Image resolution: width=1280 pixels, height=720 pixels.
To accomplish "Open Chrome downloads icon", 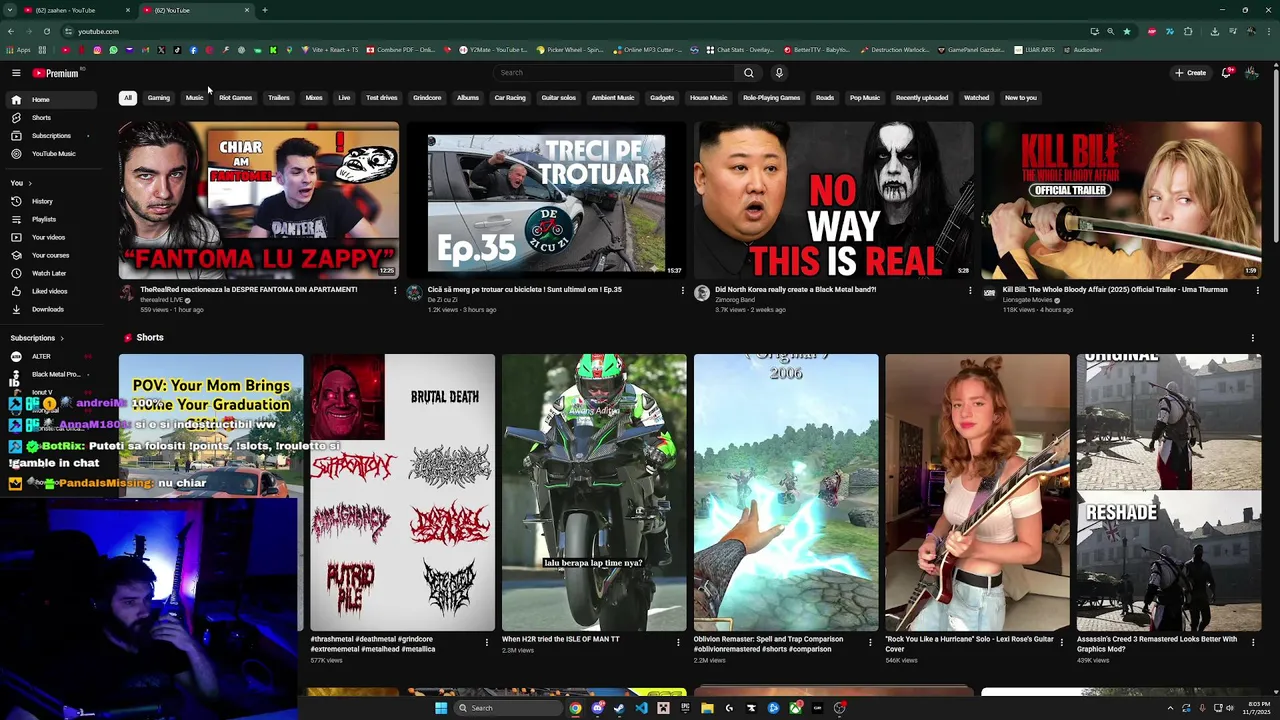I will [x=1214, y=31].
